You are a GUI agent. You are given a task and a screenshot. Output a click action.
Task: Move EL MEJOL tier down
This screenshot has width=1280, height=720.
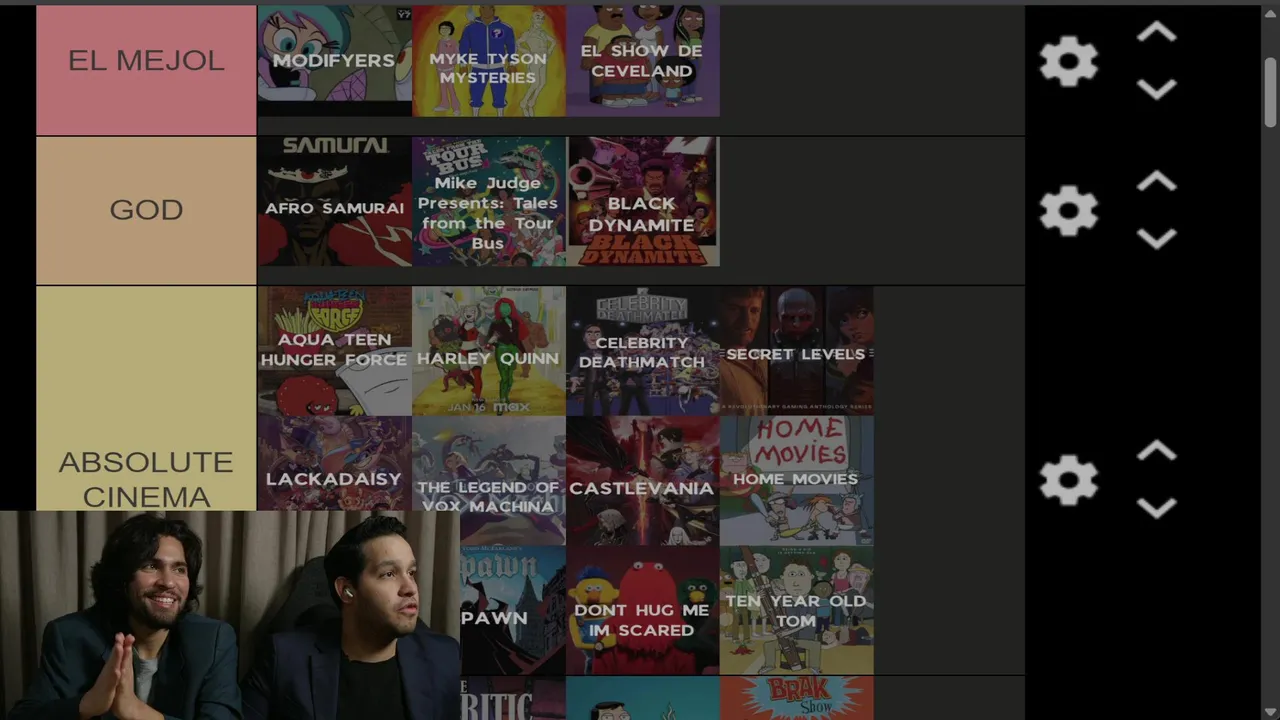click(x=1156, y=90)
